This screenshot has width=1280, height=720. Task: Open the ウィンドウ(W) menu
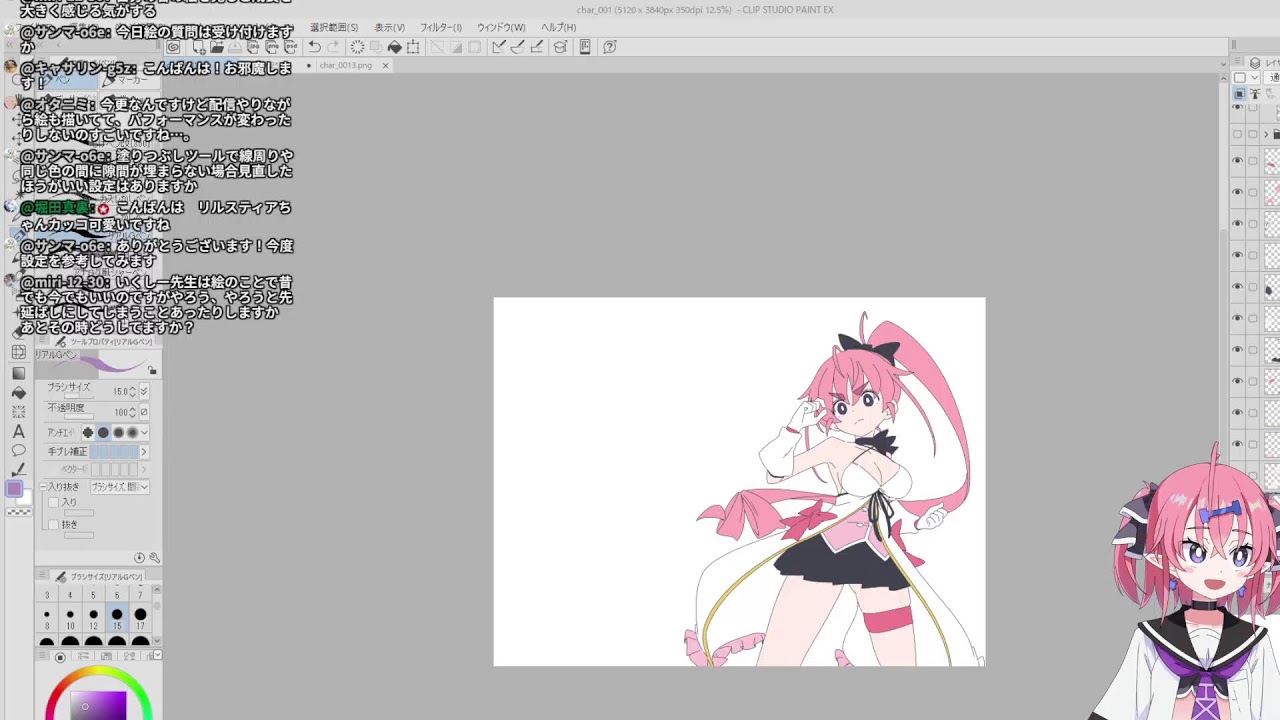tap(501, 27)
